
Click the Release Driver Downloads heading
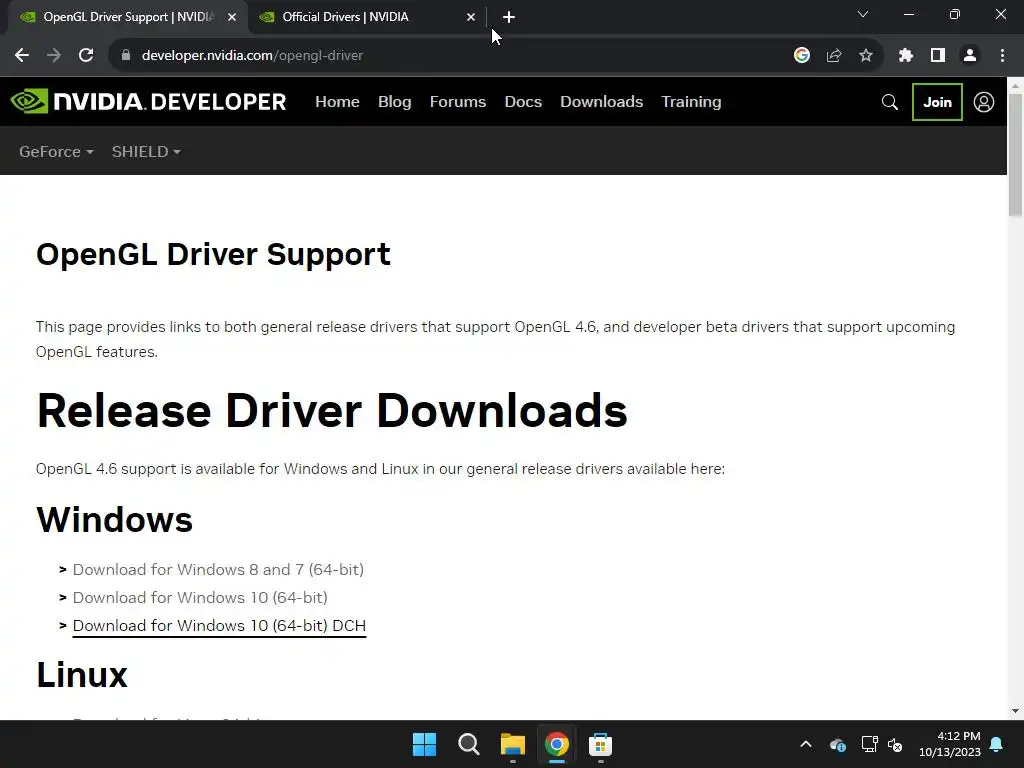[332, 411]
